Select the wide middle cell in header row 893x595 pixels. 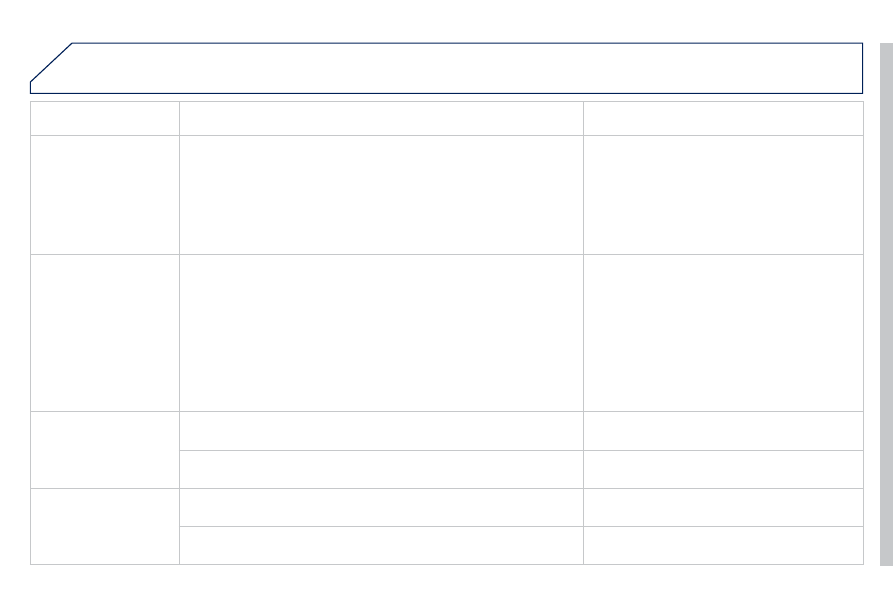(x=381, y=118)
